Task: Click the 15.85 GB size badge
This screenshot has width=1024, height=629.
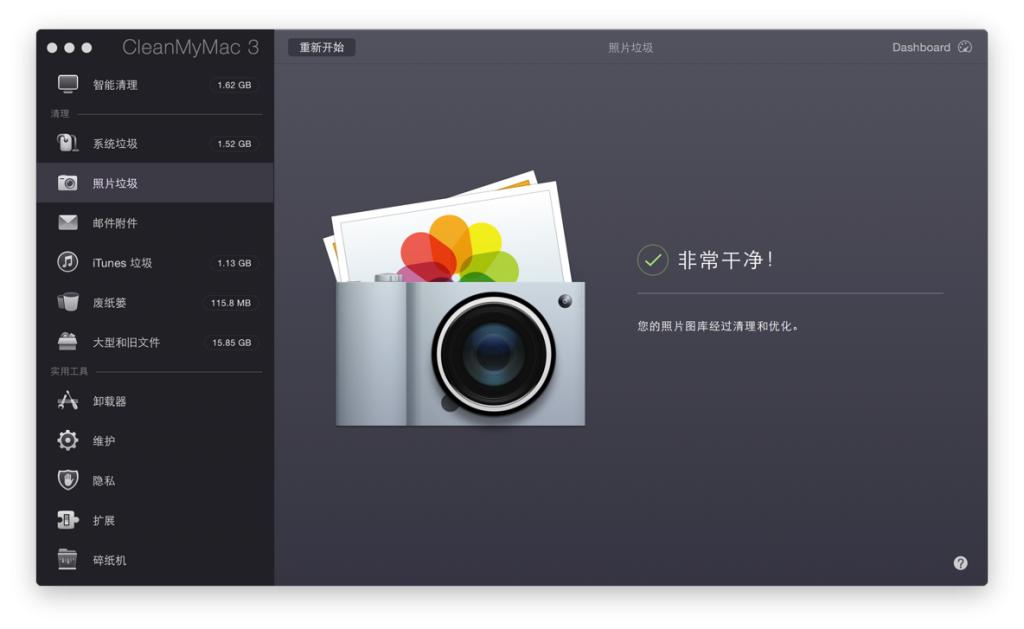Action: [232, 342]
